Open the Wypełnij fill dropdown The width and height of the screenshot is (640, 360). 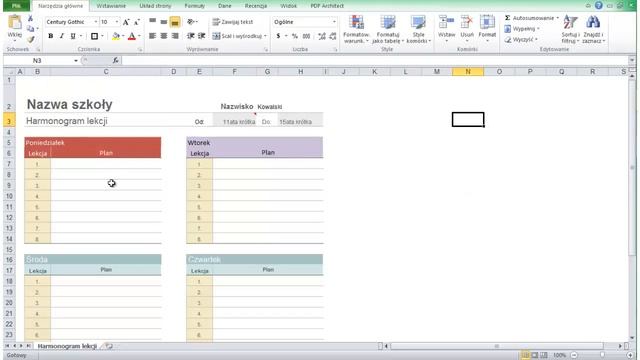(x=522, y=29)
